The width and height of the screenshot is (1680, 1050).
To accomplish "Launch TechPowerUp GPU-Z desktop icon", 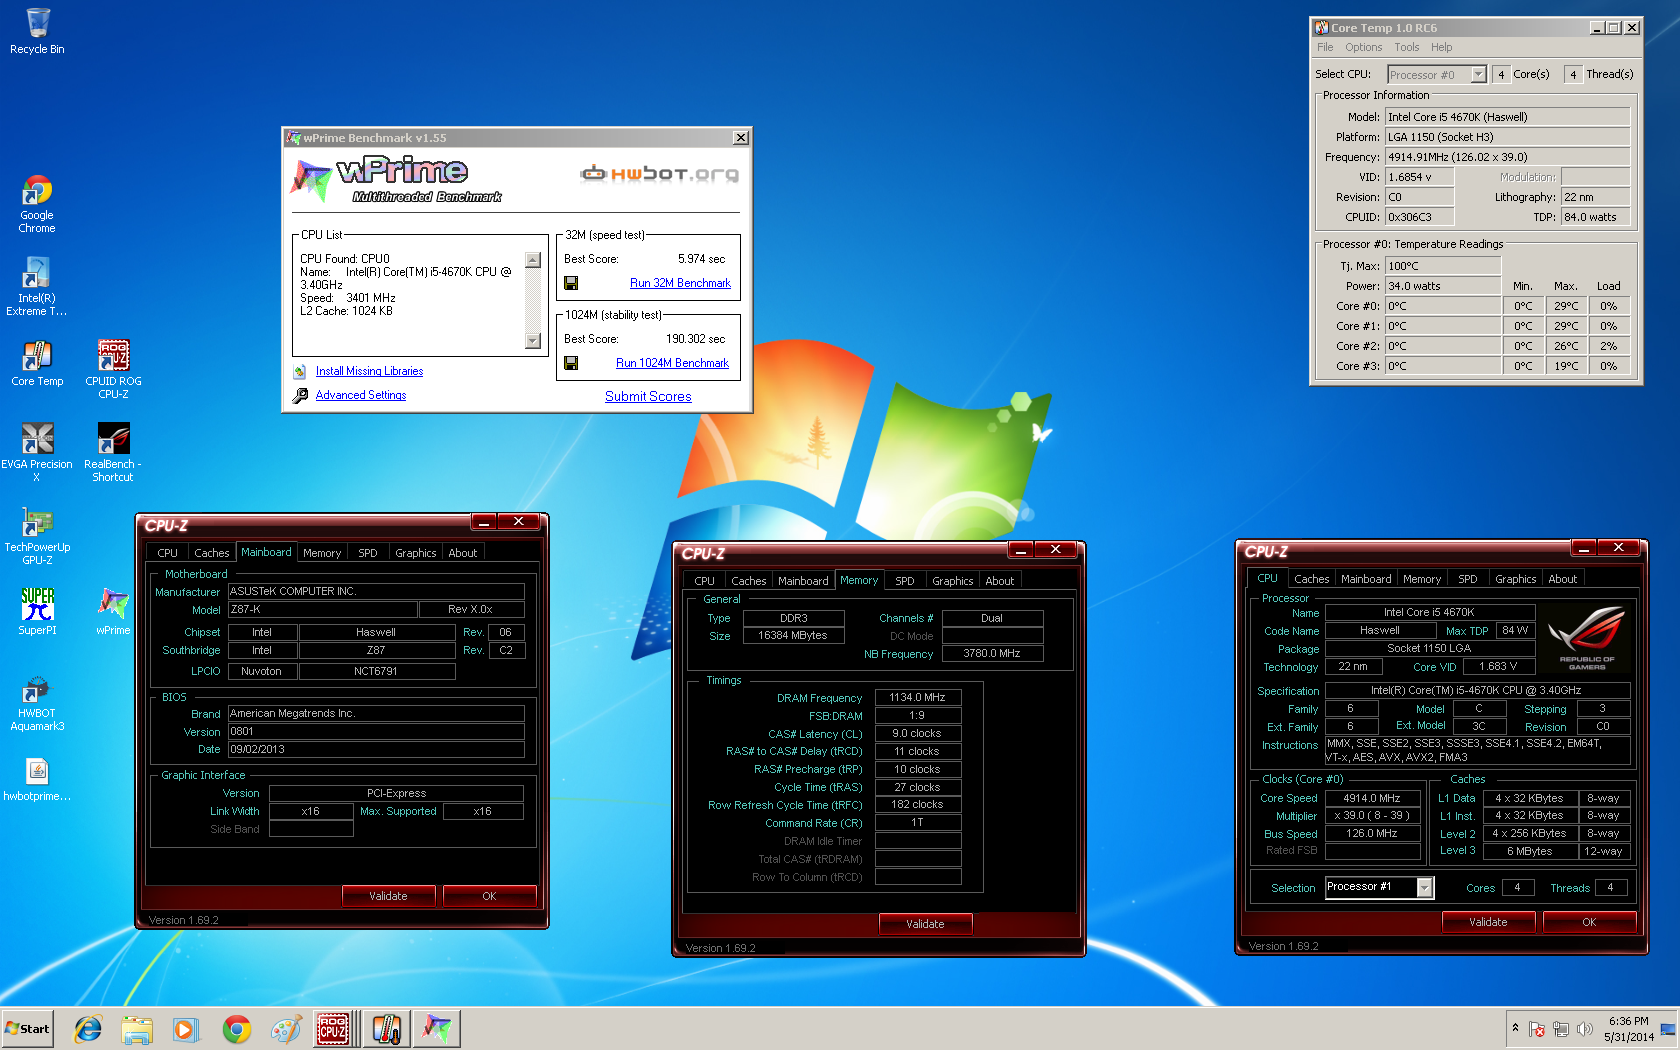I will [x=37, y=535].
